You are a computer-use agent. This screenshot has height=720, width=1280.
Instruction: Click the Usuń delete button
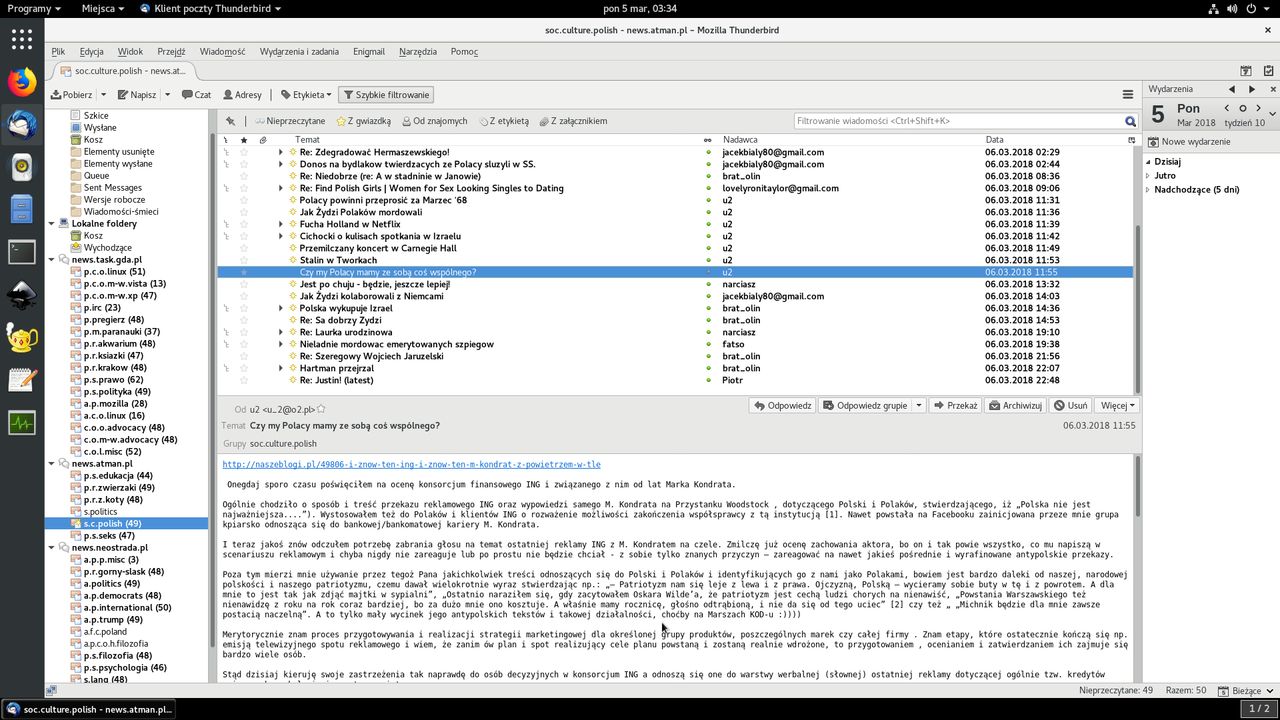(1071, 406)
